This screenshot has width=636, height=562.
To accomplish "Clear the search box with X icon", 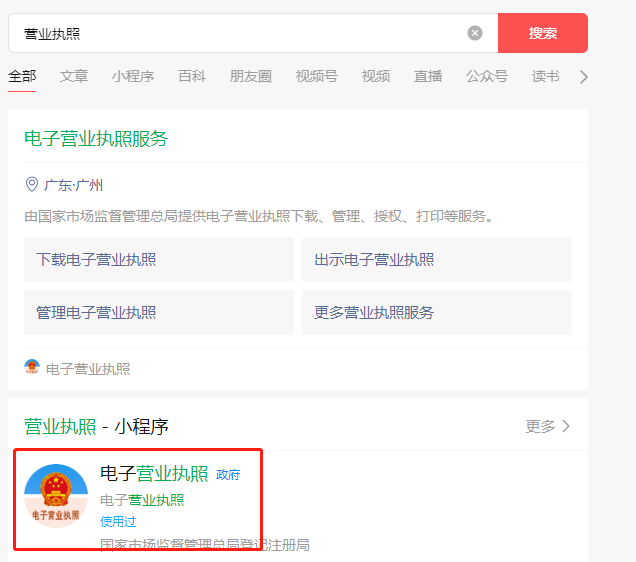I will [475, 33].
